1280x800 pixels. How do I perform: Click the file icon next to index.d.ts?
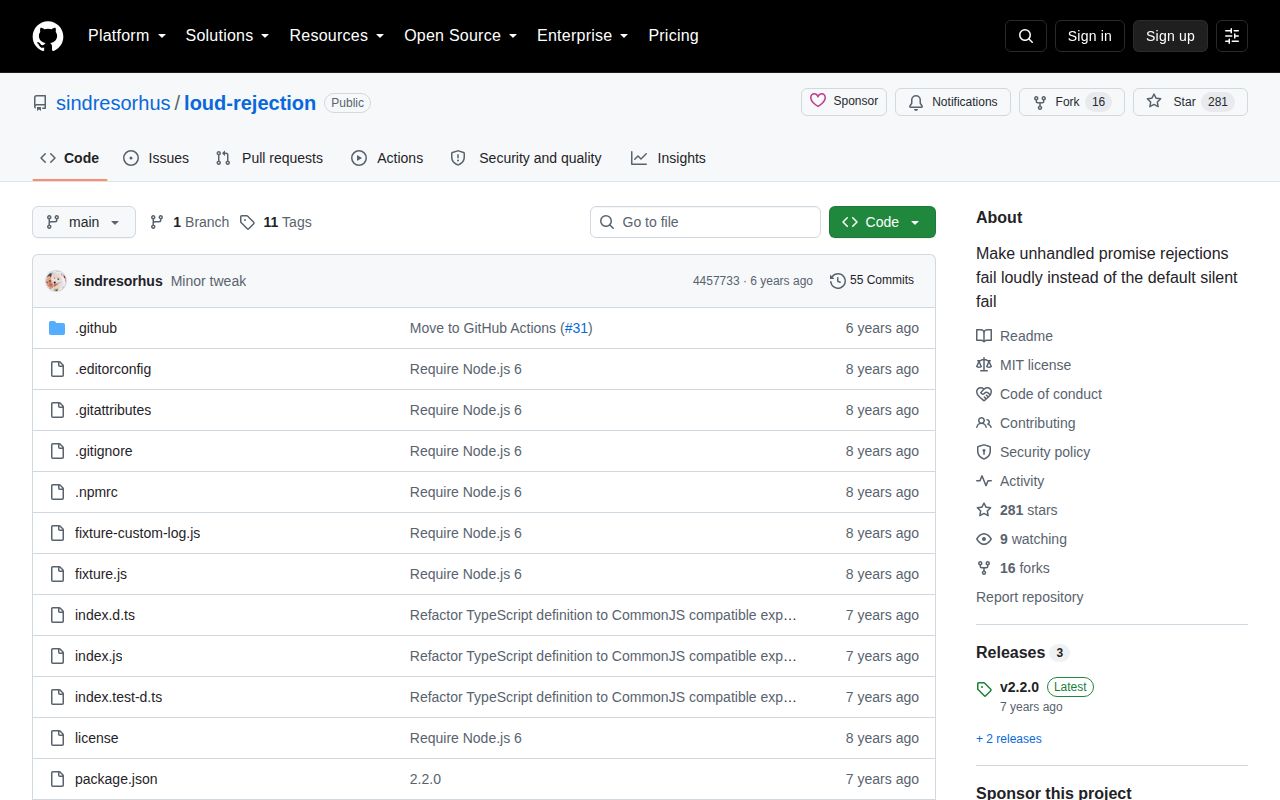coord(57,615)
